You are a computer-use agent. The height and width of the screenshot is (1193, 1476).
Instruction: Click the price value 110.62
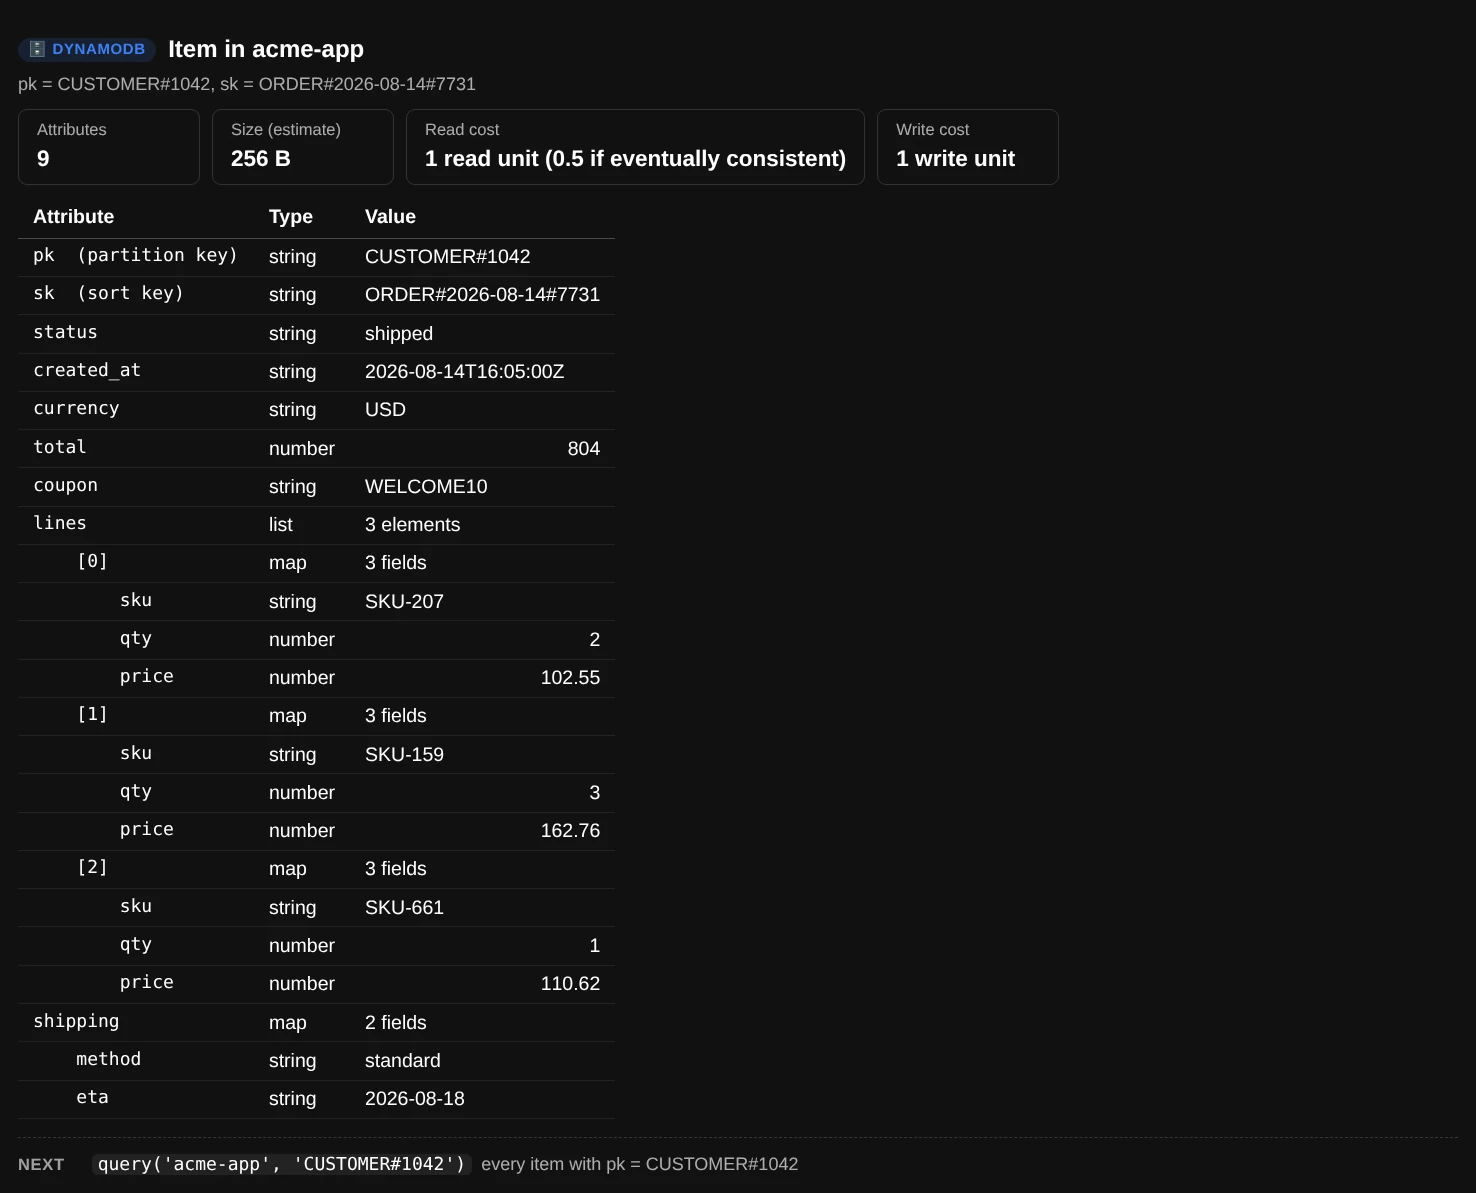(571, 984)
